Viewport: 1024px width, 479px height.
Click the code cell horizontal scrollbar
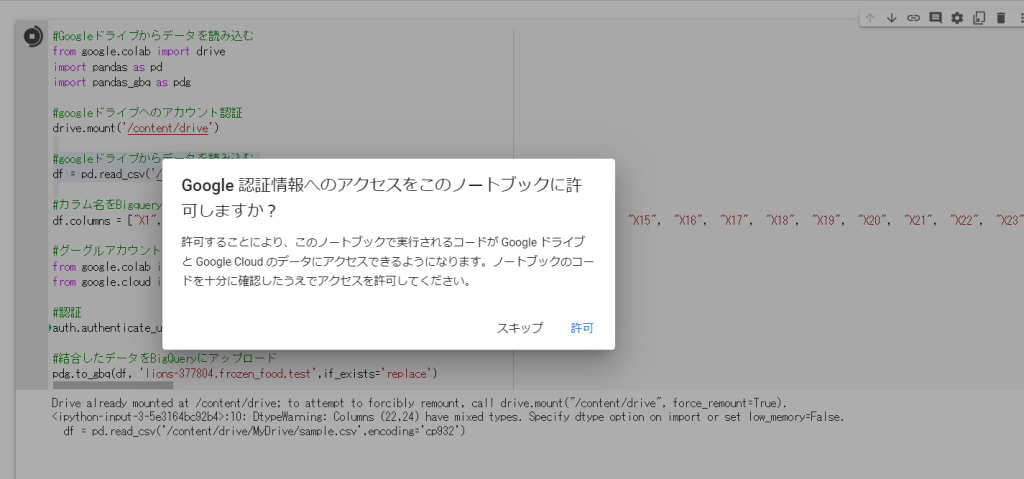click(112, 385)
